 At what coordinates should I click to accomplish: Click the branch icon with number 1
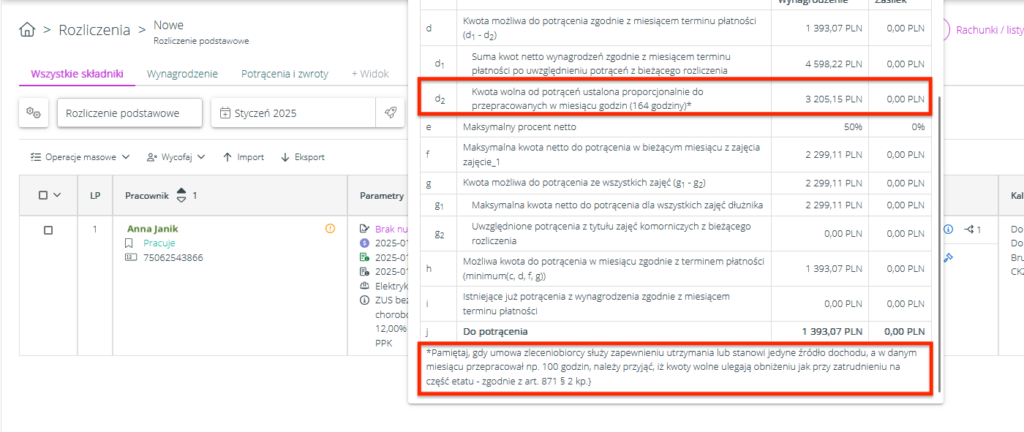[x=974, y=230]
